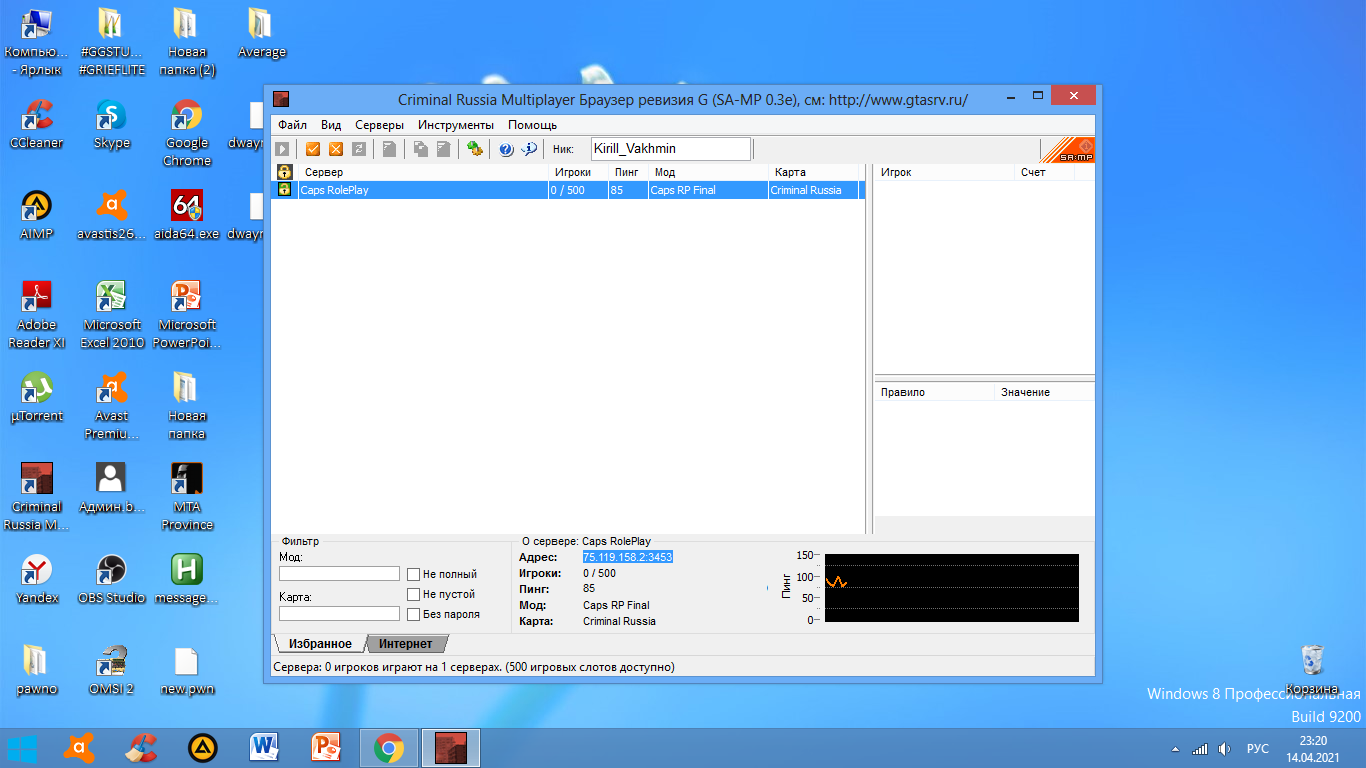Image resolution: width=1366 pixels, height=768 pixels.
Task: Open the Помощь menu
Action: [532, 125]
